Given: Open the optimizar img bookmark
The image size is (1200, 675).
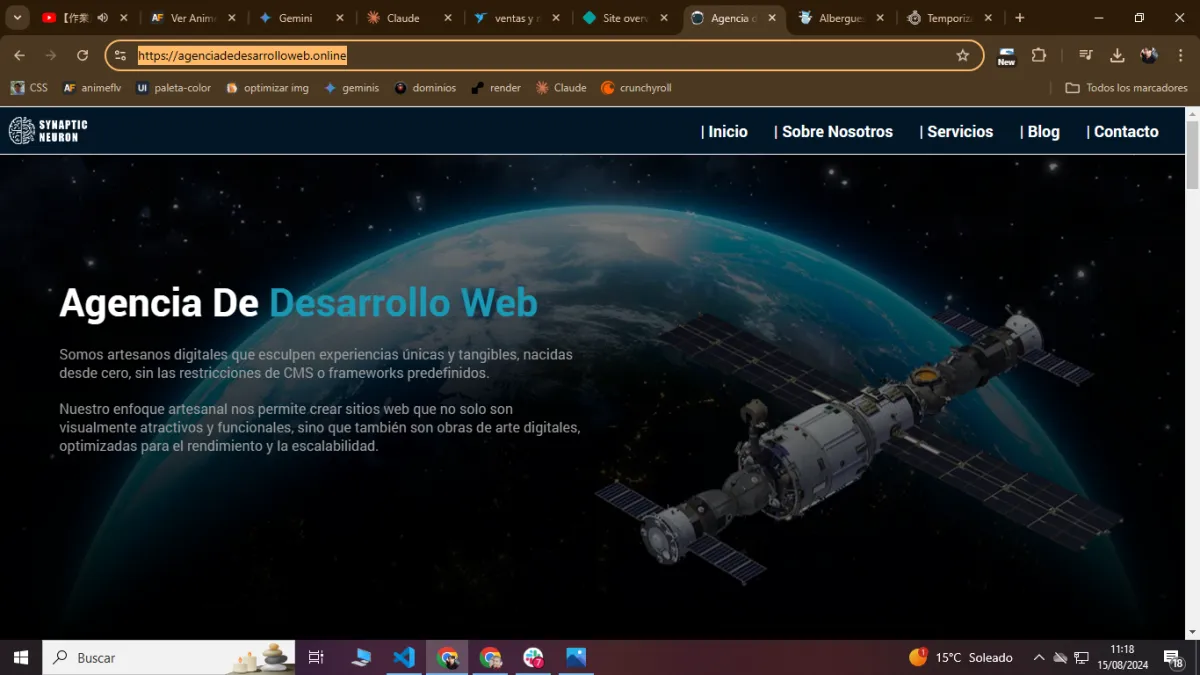Looking at the screenshot, I should (267, 88).
